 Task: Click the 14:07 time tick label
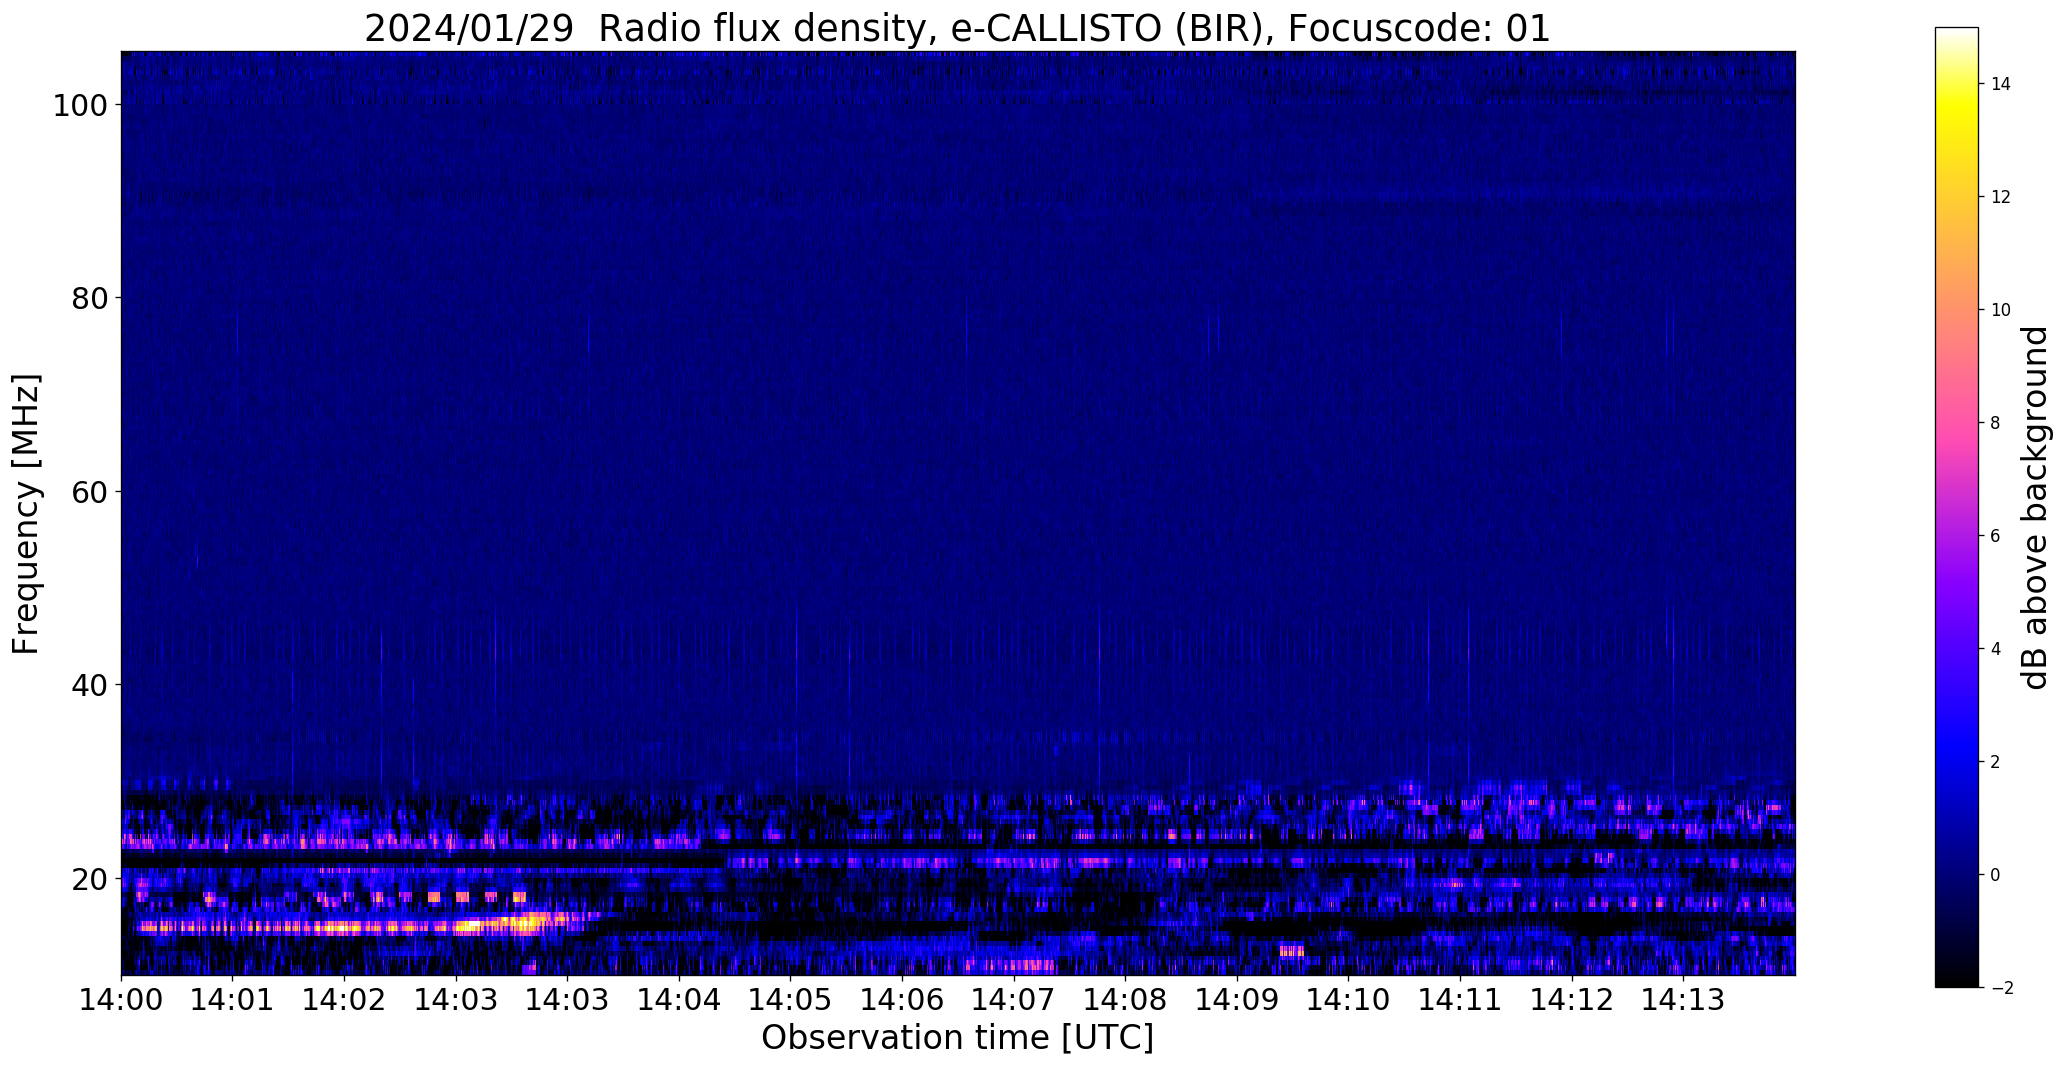(1014, 999)
